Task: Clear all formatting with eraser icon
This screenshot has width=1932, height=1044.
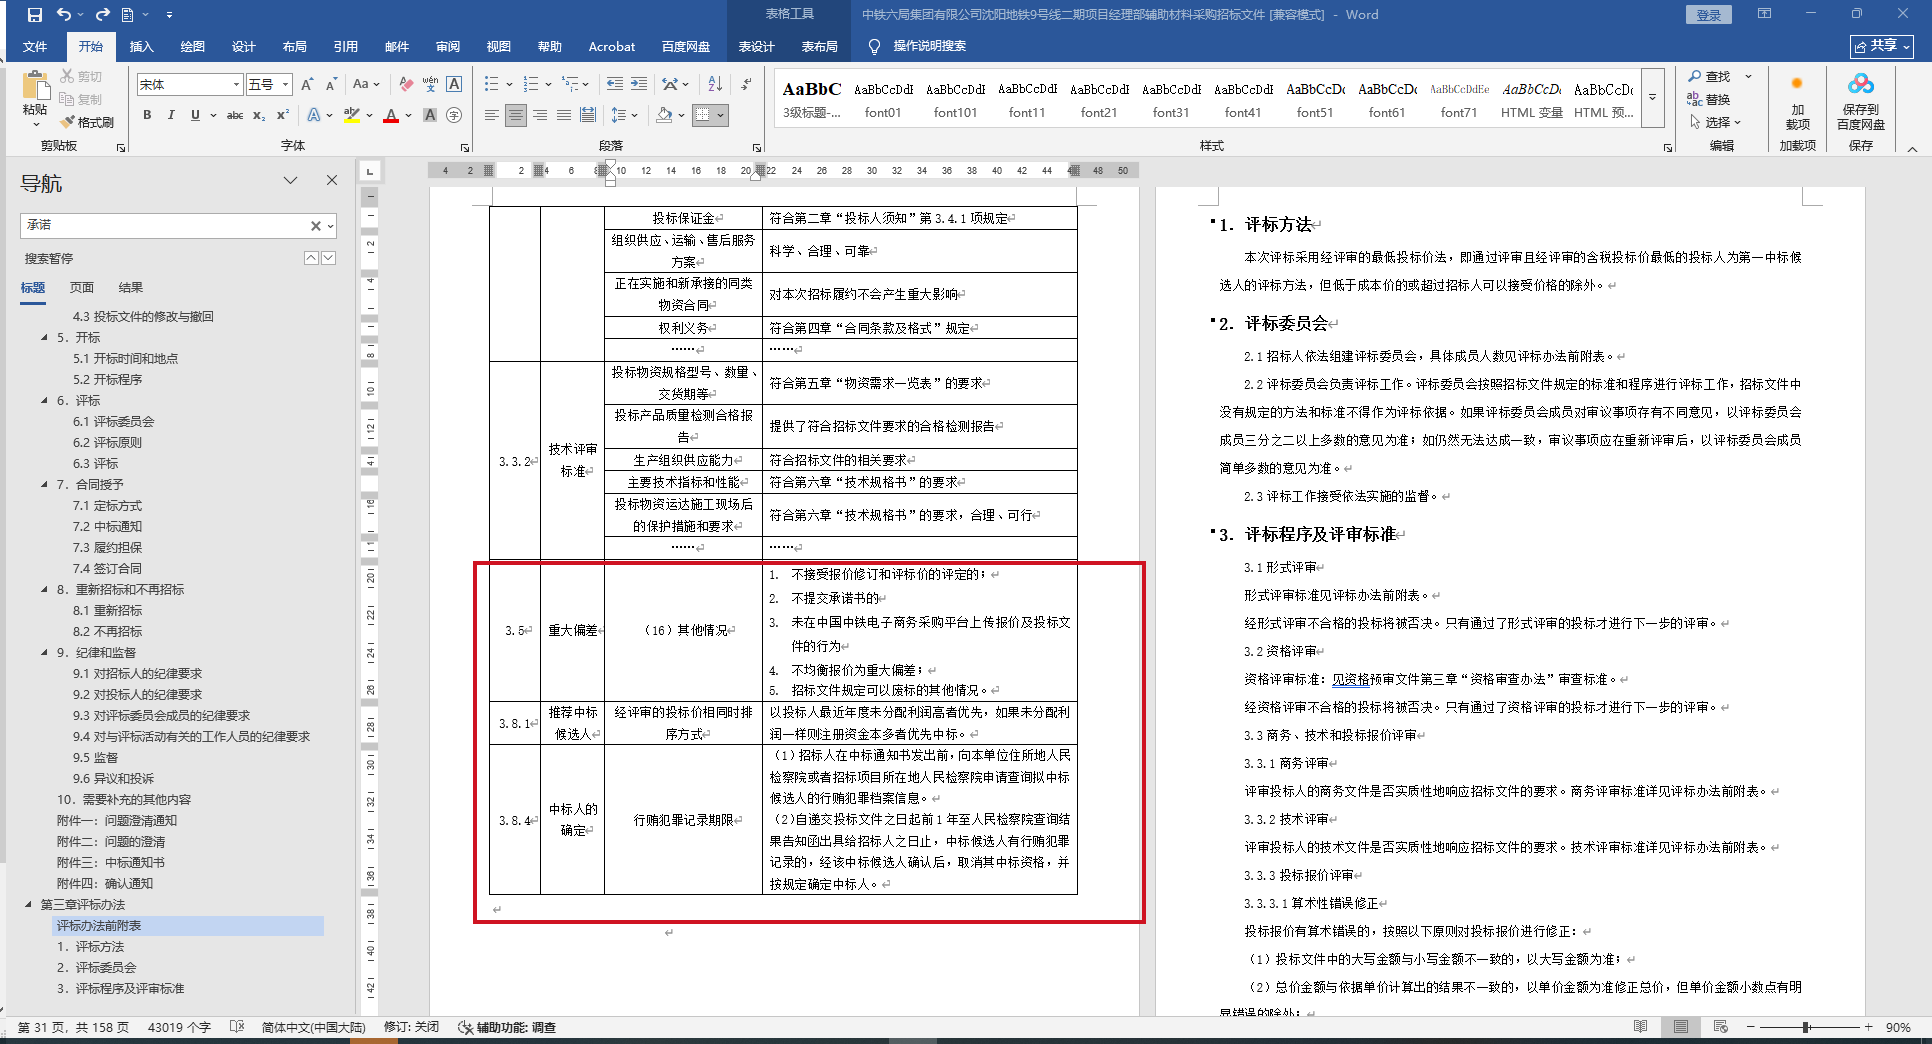Action: (405, 84)
